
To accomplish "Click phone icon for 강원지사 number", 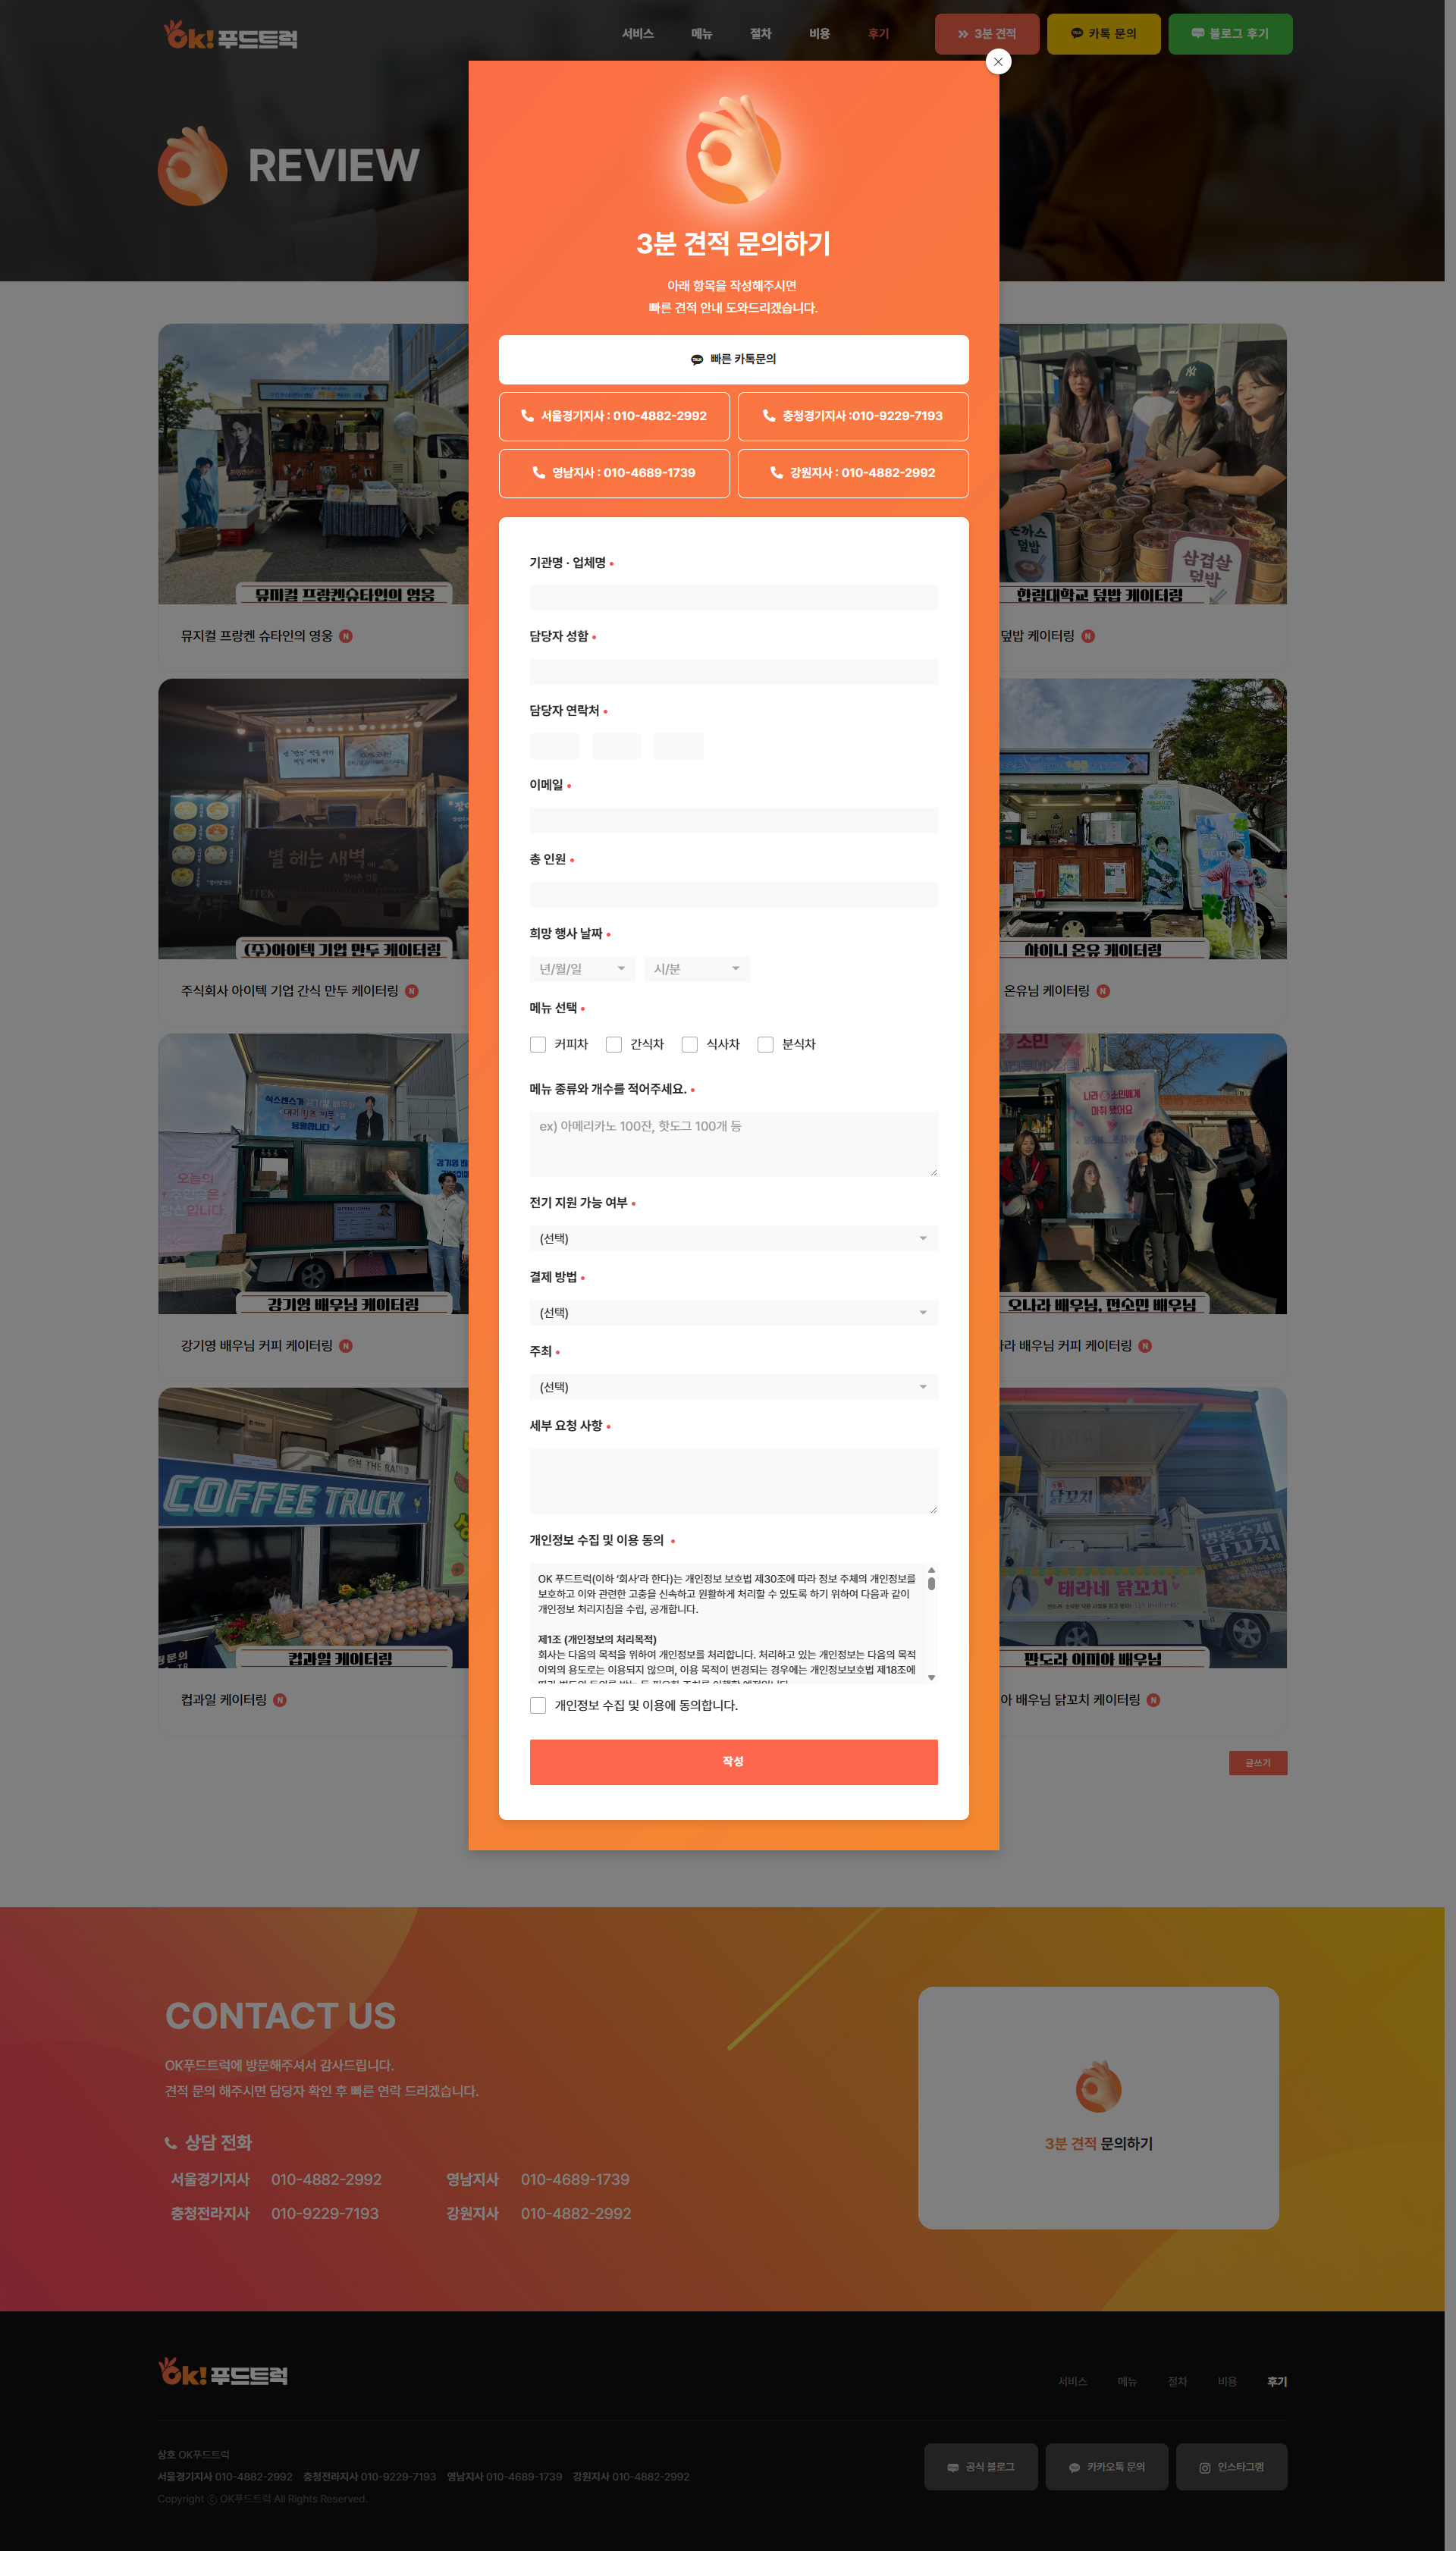I will pos(776,473).
